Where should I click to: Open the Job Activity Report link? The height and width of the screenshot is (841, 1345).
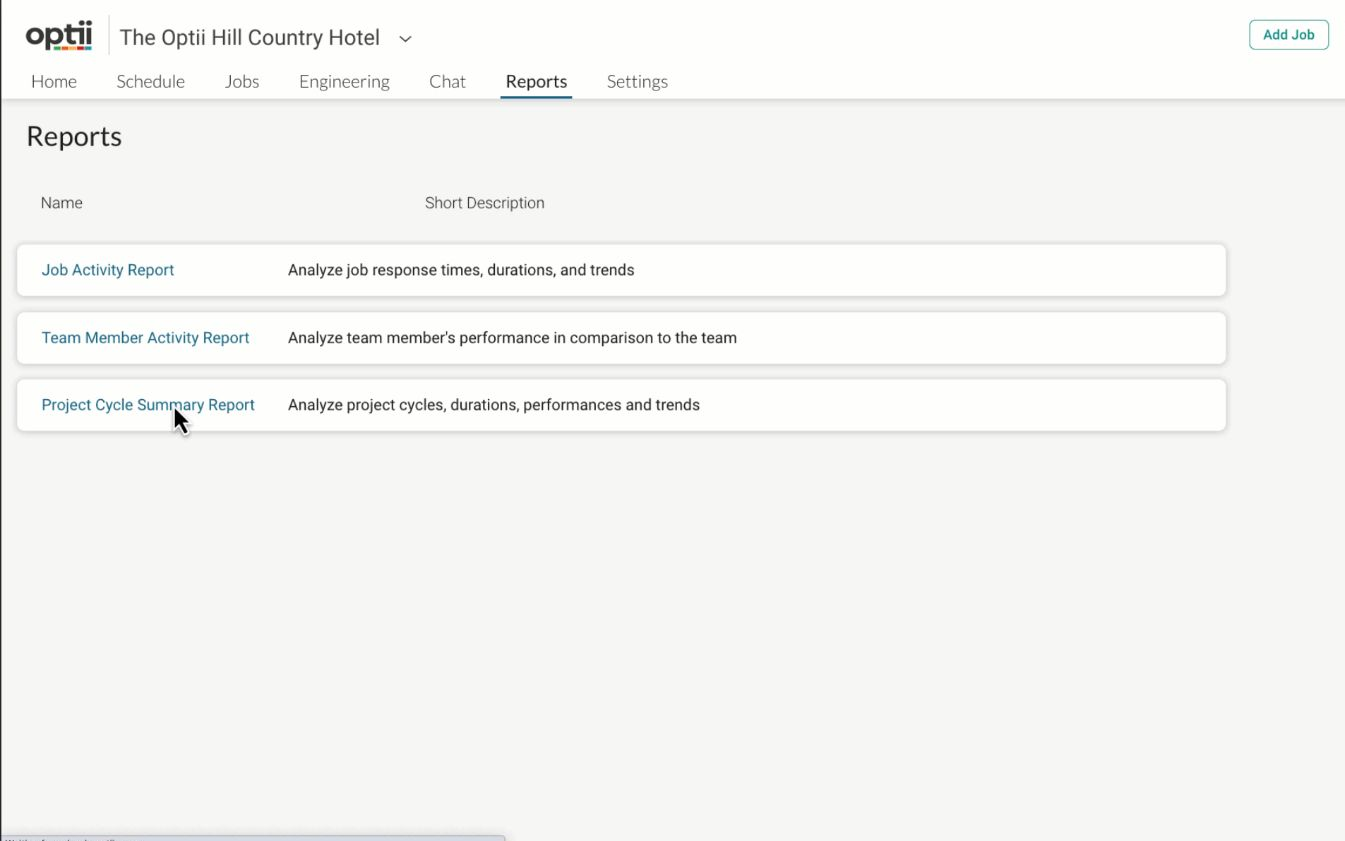[x=108, y=270]
